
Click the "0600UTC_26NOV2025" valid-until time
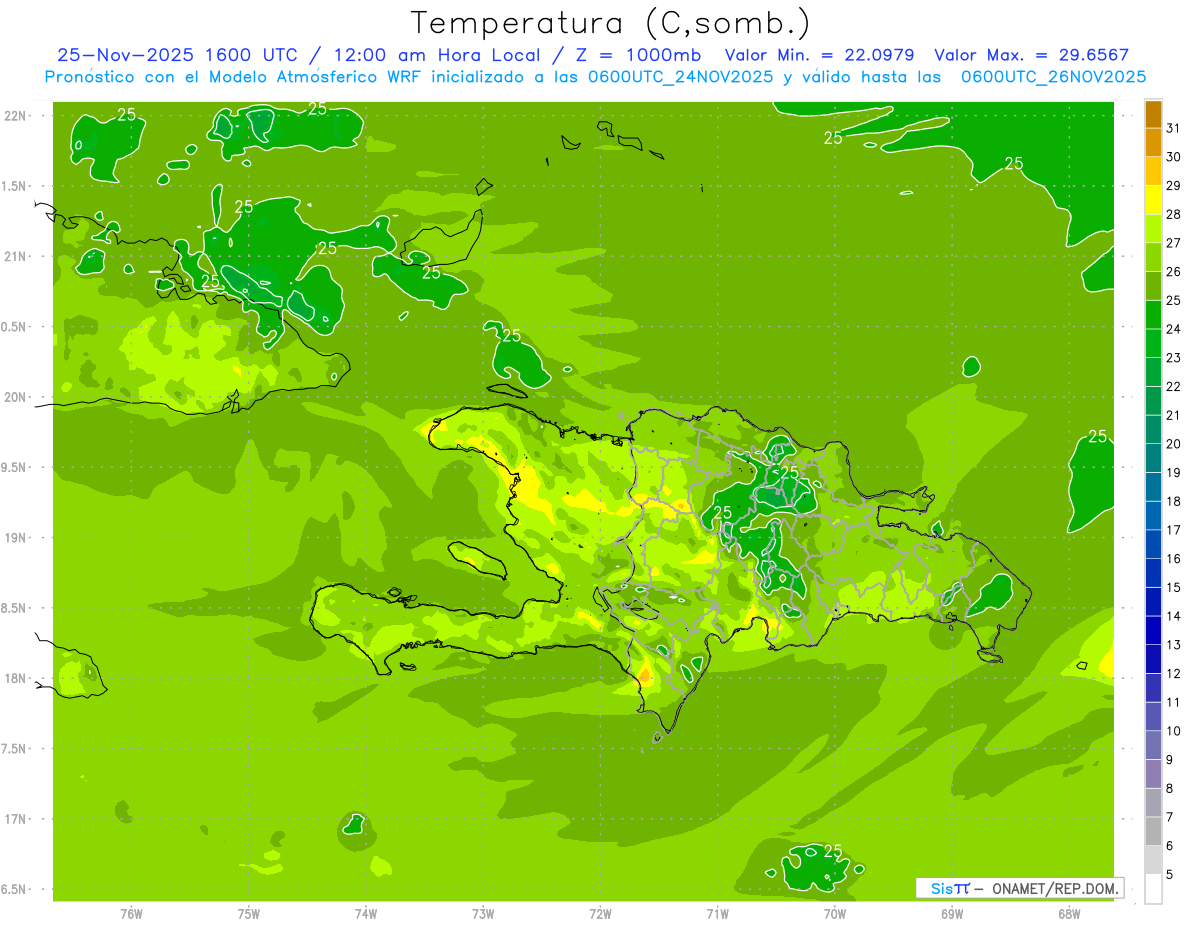coord(1053,77)
